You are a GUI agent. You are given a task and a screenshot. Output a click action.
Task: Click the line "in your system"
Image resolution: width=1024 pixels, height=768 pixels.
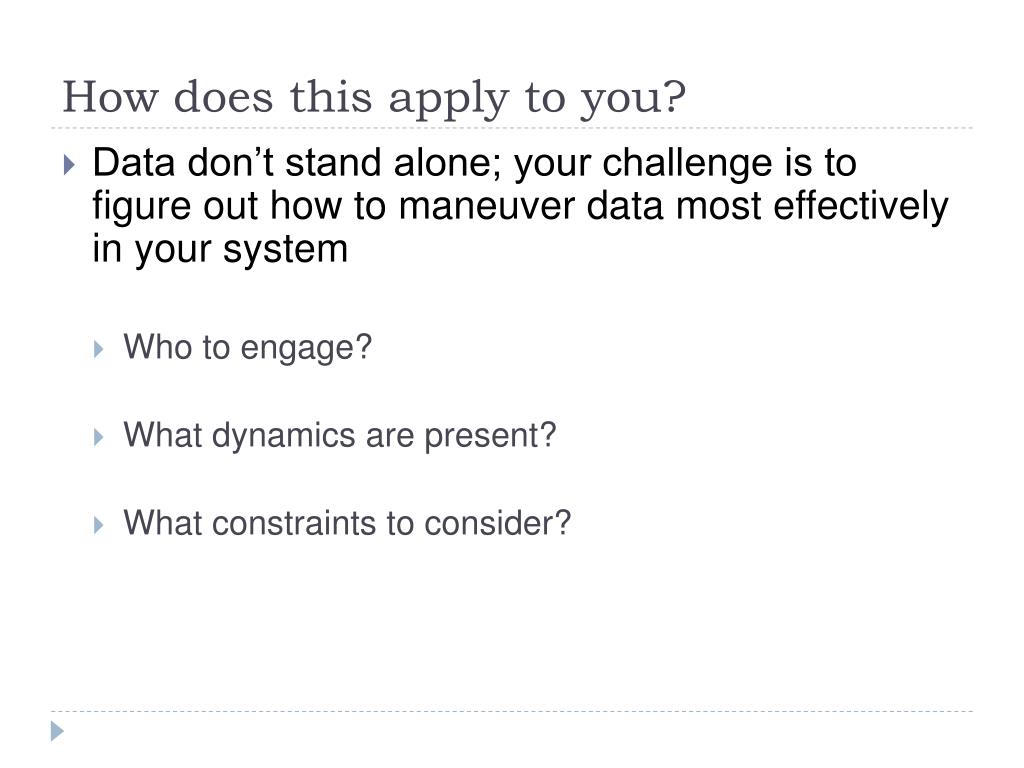pyautogui.click(x=220, y=249)
